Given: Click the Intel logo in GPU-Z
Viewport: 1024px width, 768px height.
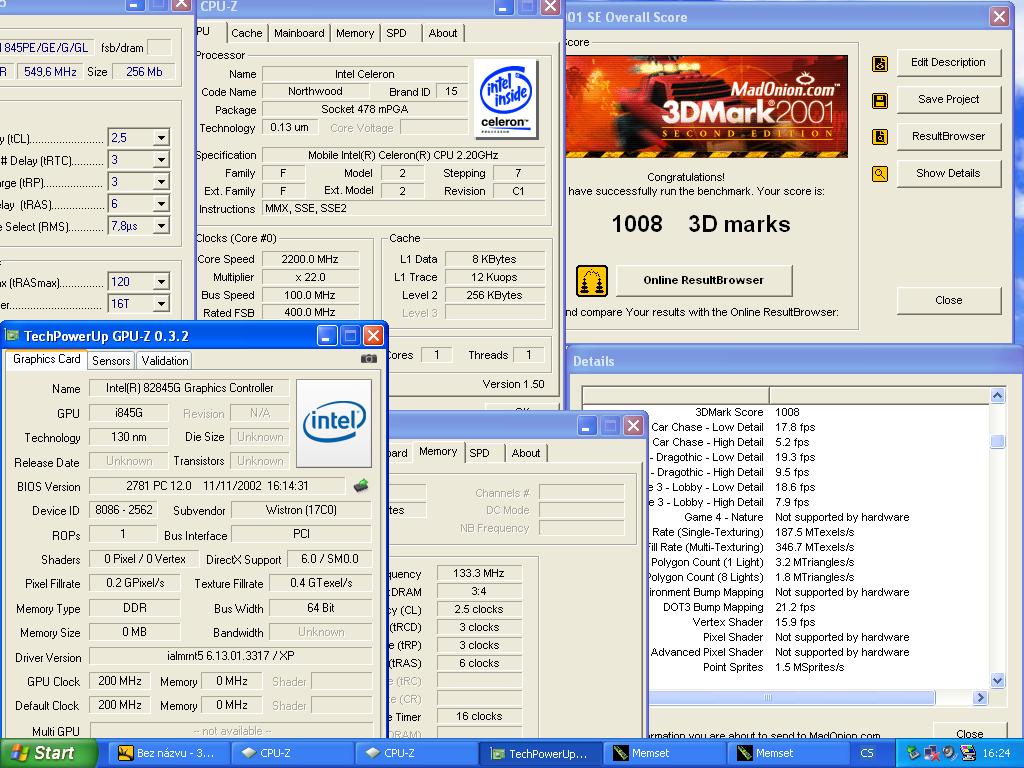Looking at the screenshot, I should (x=334, y=423).
